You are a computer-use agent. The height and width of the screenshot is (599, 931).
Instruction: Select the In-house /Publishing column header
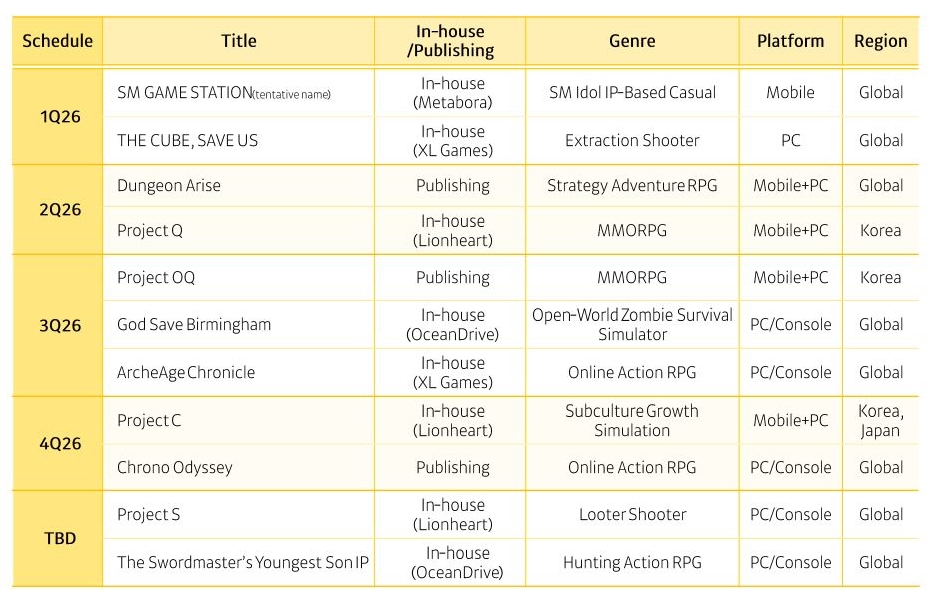pos(452,41)
